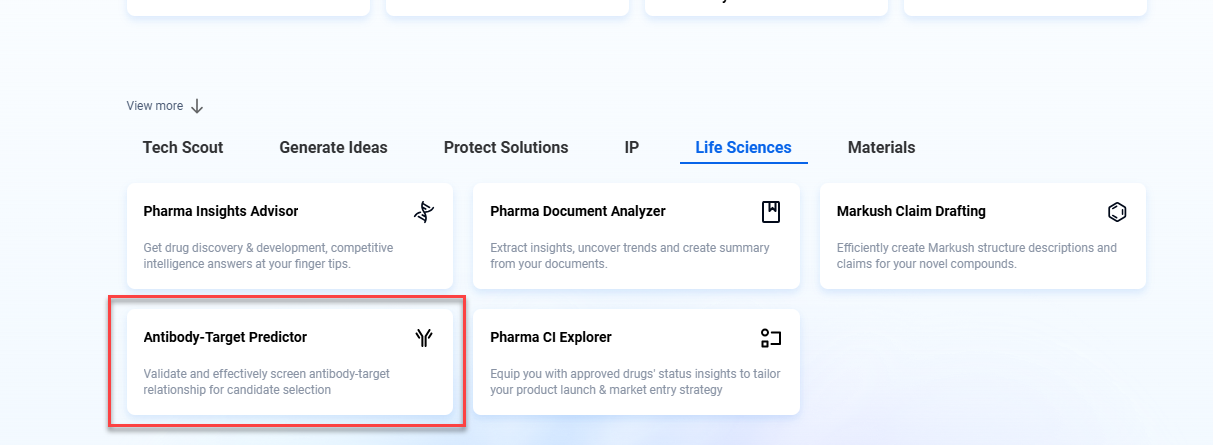Click the down arrow beside View more
This screenshot has height=445, width=1213.
[197, 106]
